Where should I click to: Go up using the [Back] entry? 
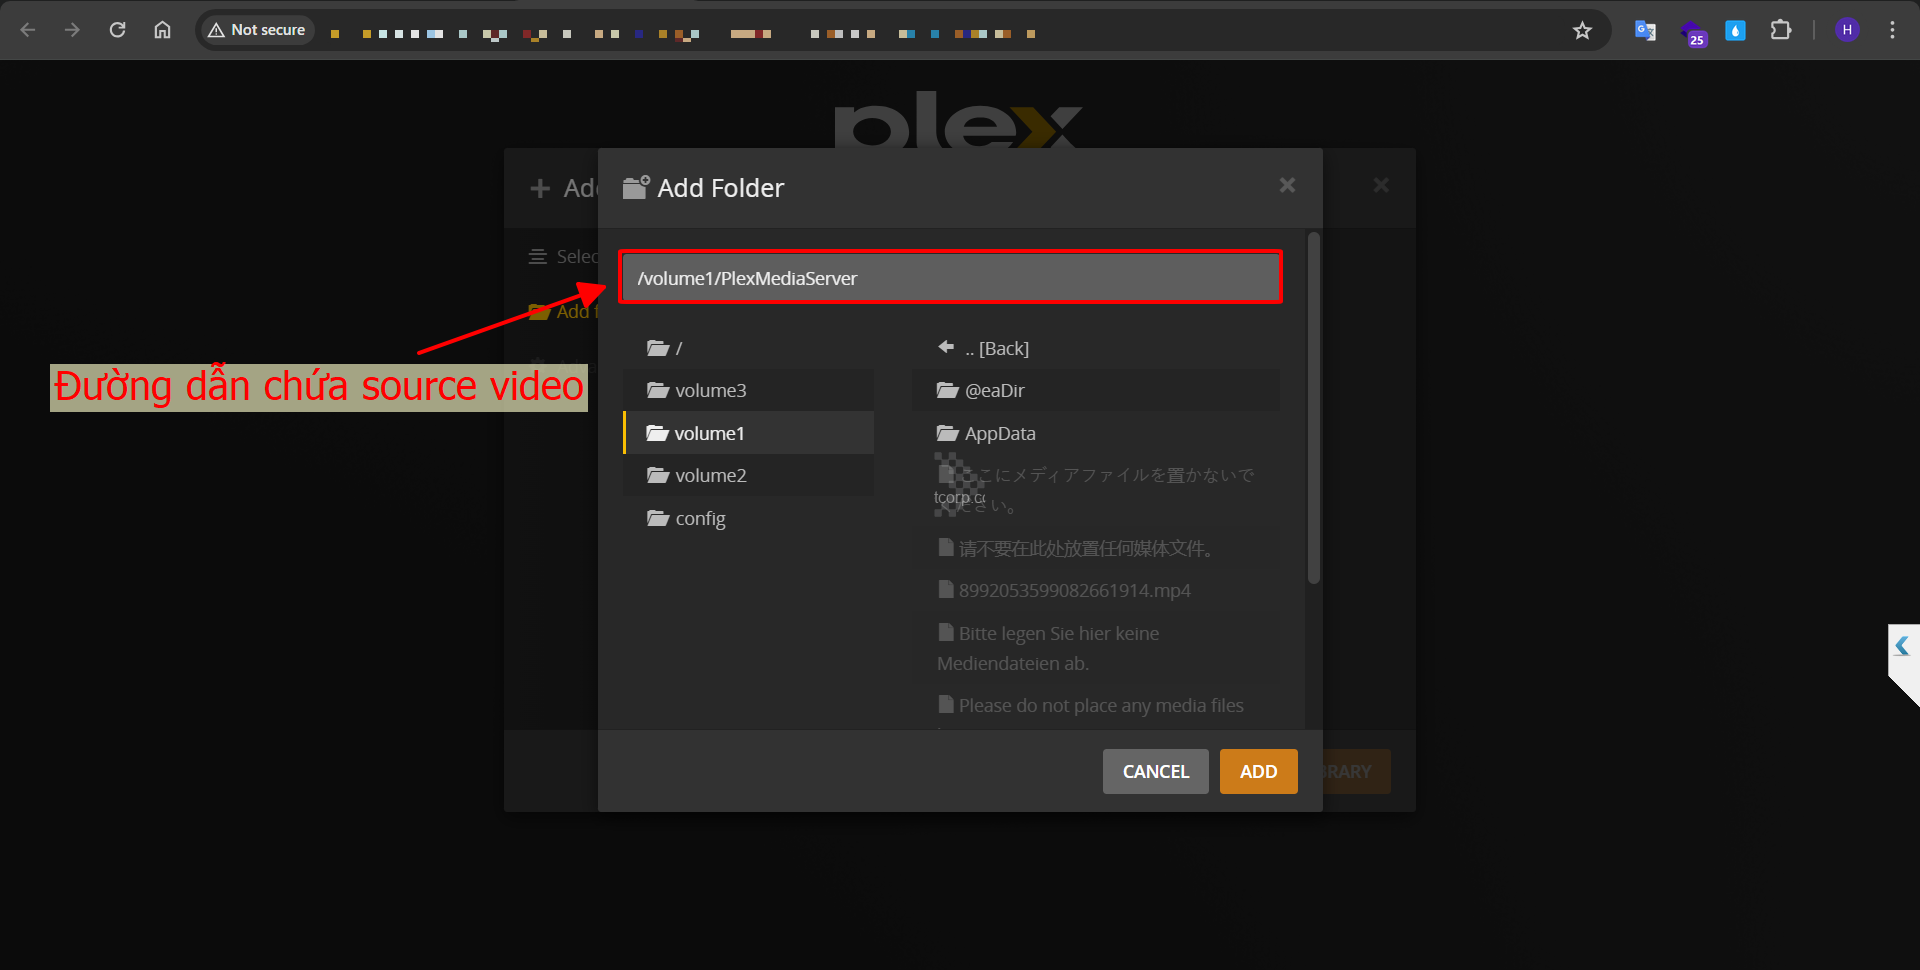995,348
